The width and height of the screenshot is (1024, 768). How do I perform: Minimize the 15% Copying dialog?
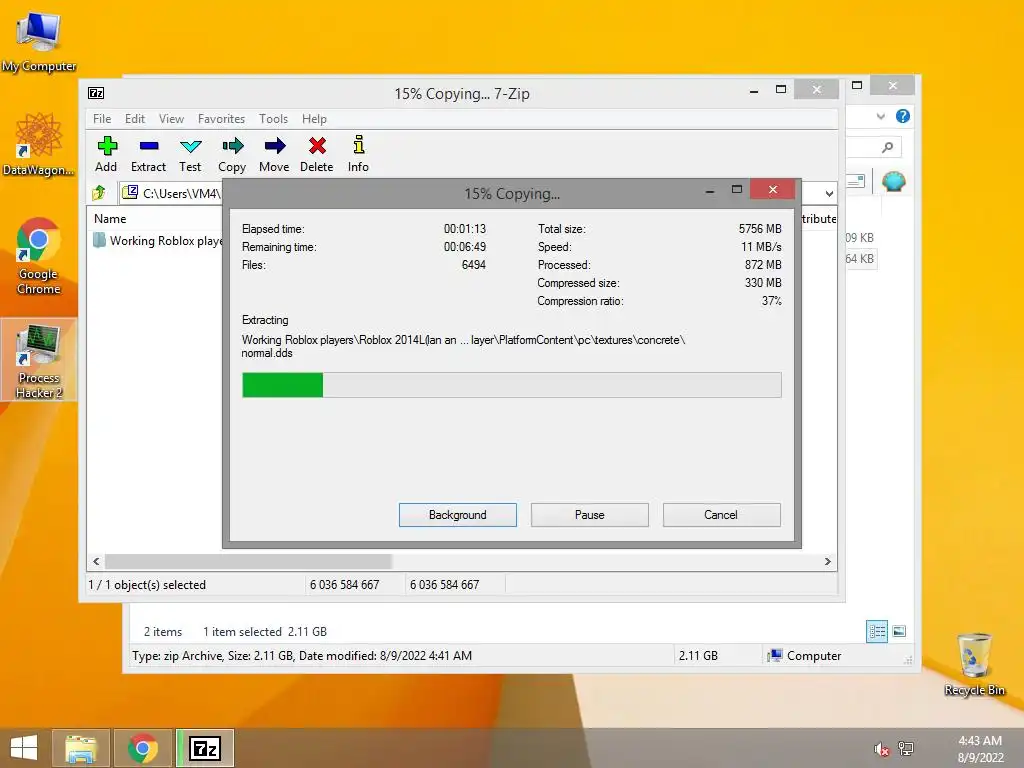pos(710,191)
